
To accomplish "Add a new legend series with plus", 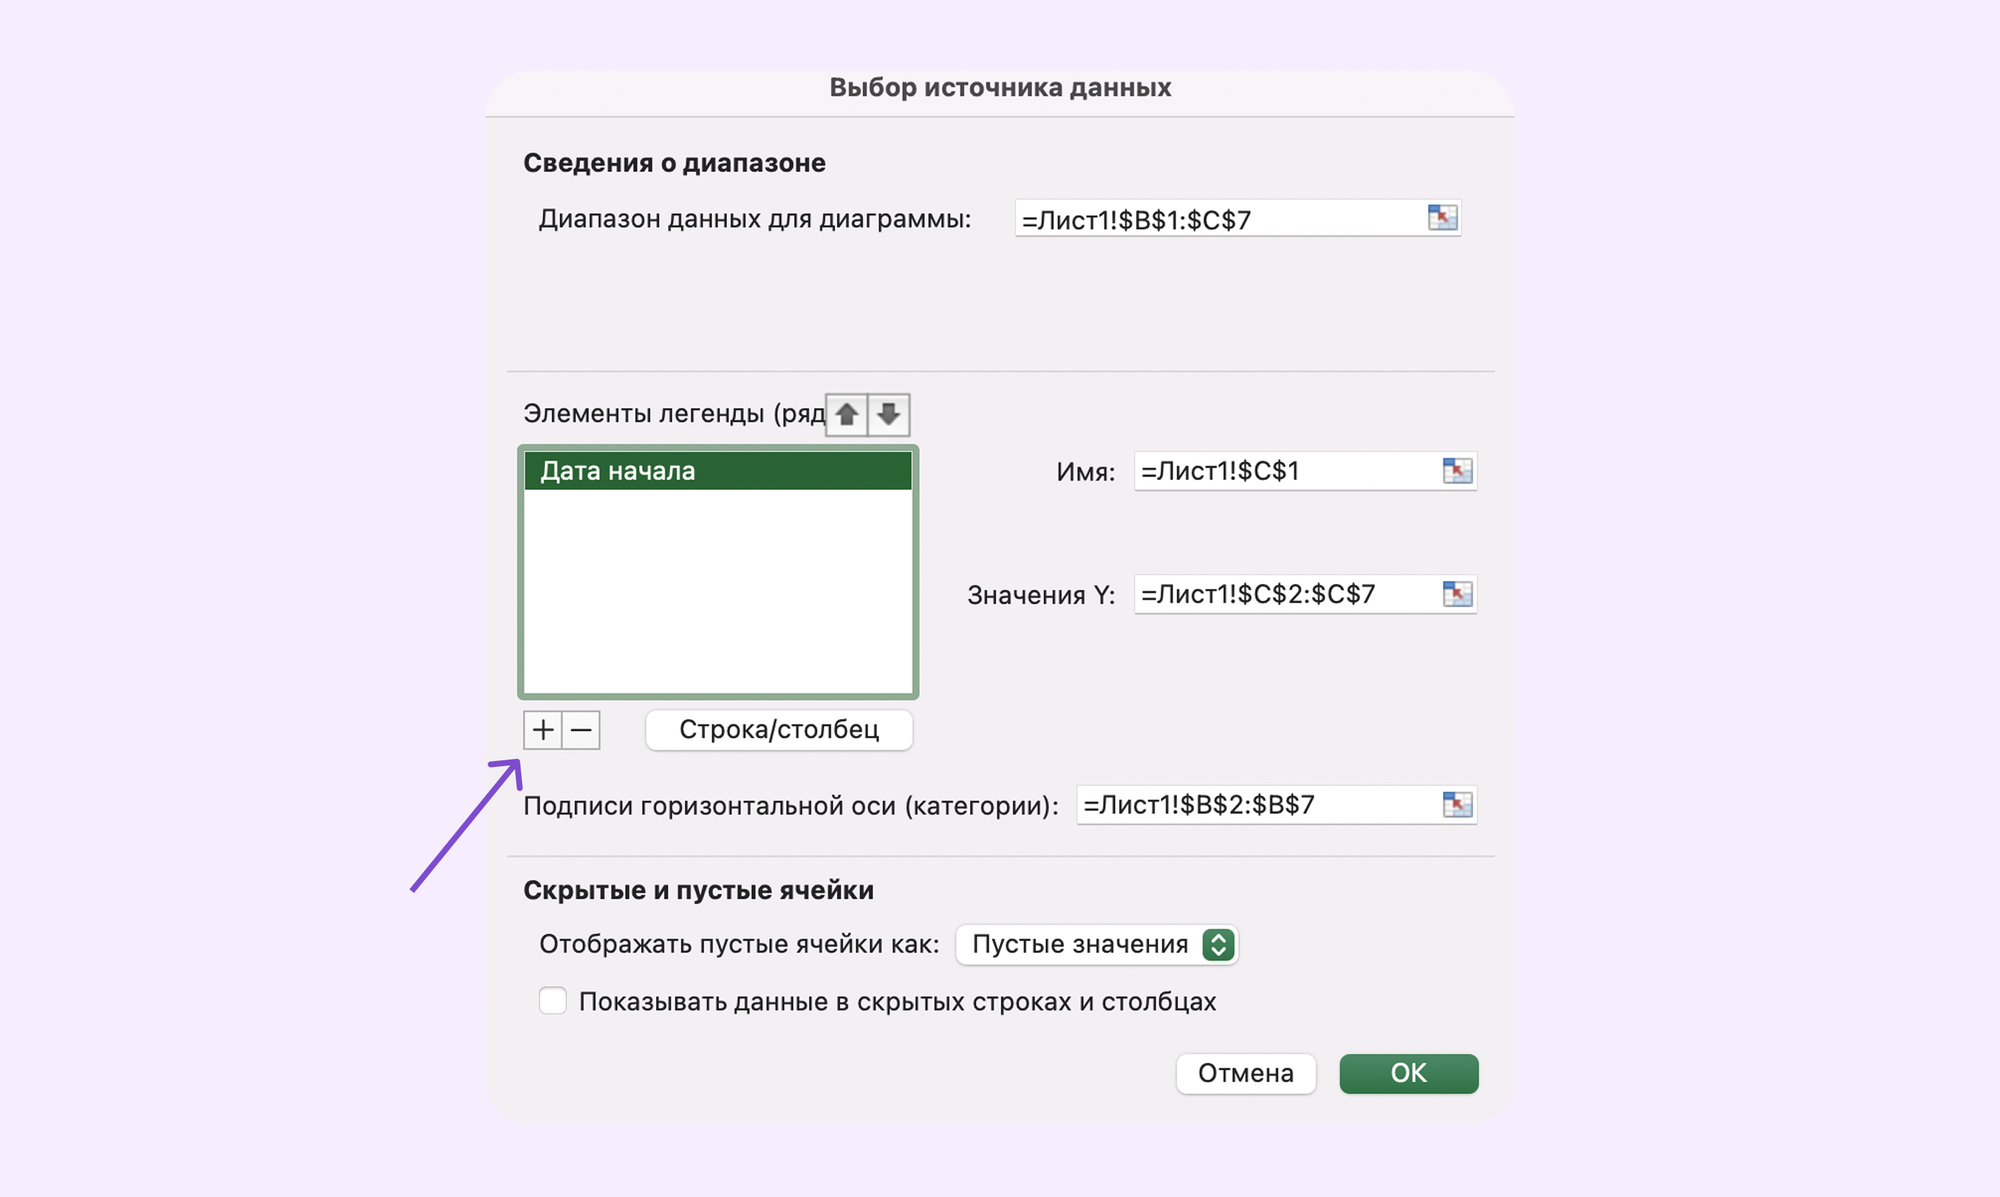I will pyautogui.click(x=543, y=730).
